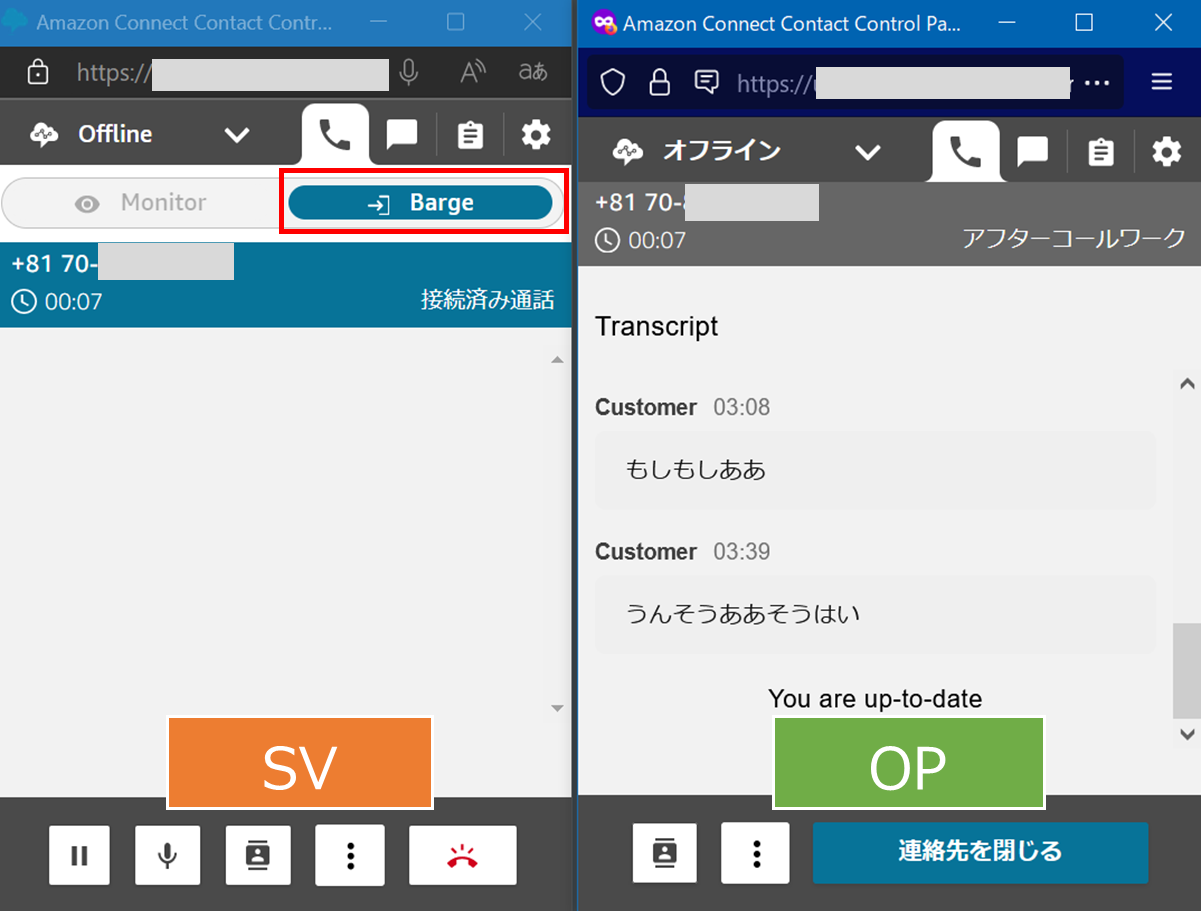
Task: Click the Transcript heading
Action: coord(656,326)
